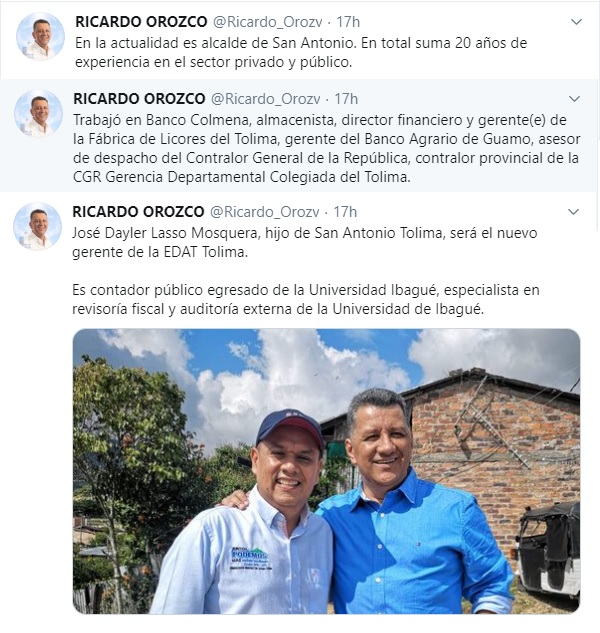The width and height of the screenshot is (600, 633).
Task: Open RICARDO OROZCO name in third tweet
Action: [x=138, y=212]
